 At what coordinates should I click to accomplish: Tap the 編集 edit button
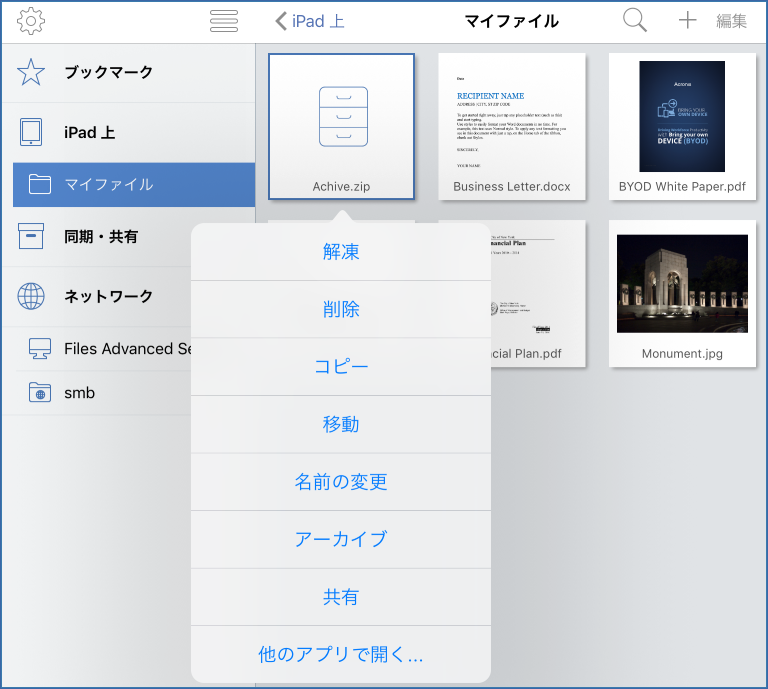(731, 21)
